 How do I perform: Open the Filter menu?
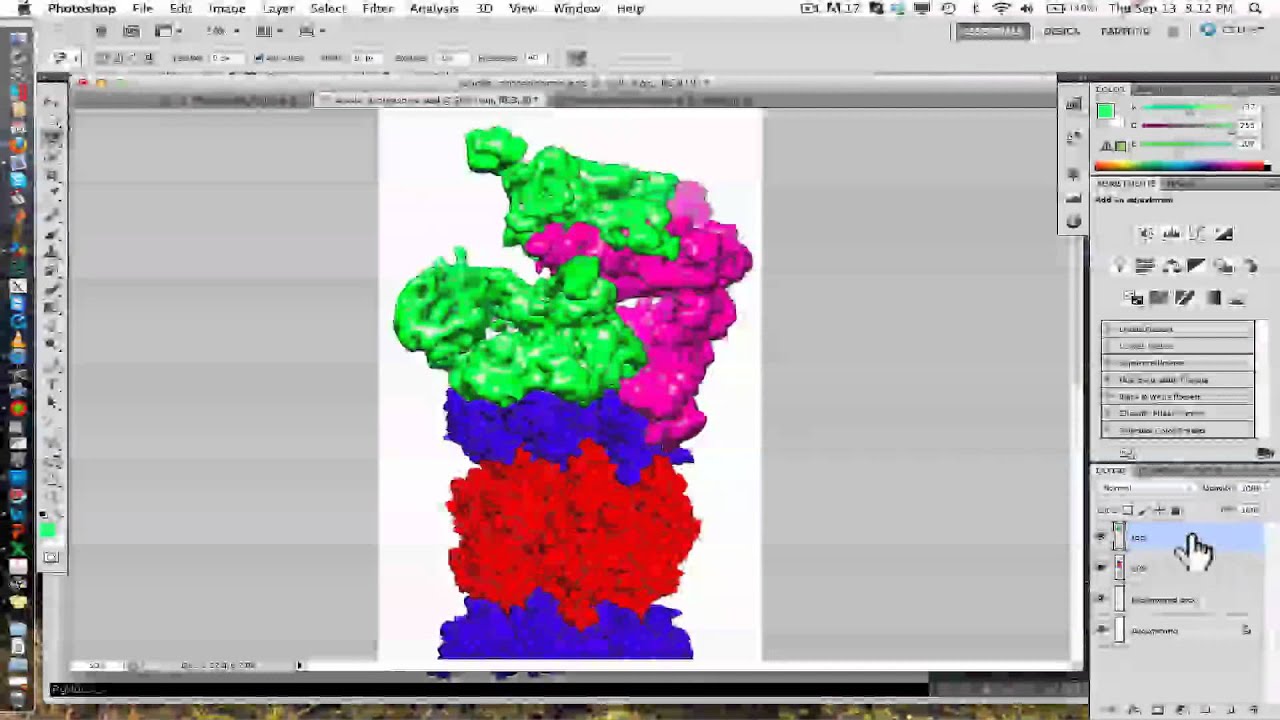pyautogui.click(x=377, y=8)
